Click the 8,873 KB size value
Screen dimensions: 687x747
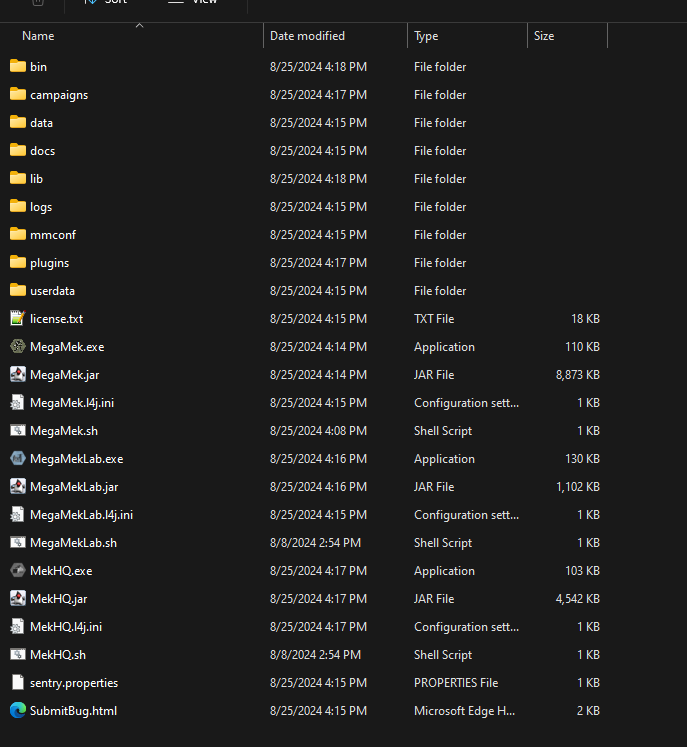(577, 375)
